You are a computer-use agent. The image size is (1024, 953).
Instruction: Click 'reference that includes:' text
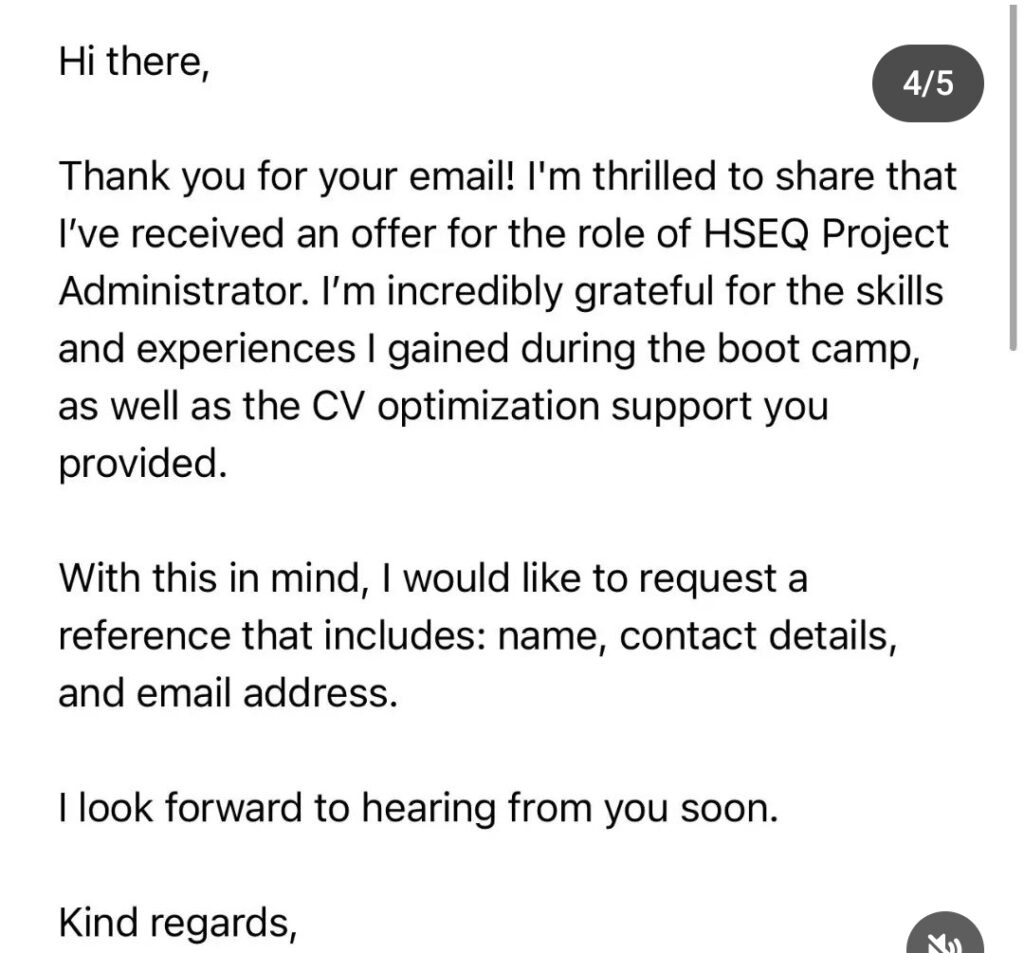[x=272, y=636]
